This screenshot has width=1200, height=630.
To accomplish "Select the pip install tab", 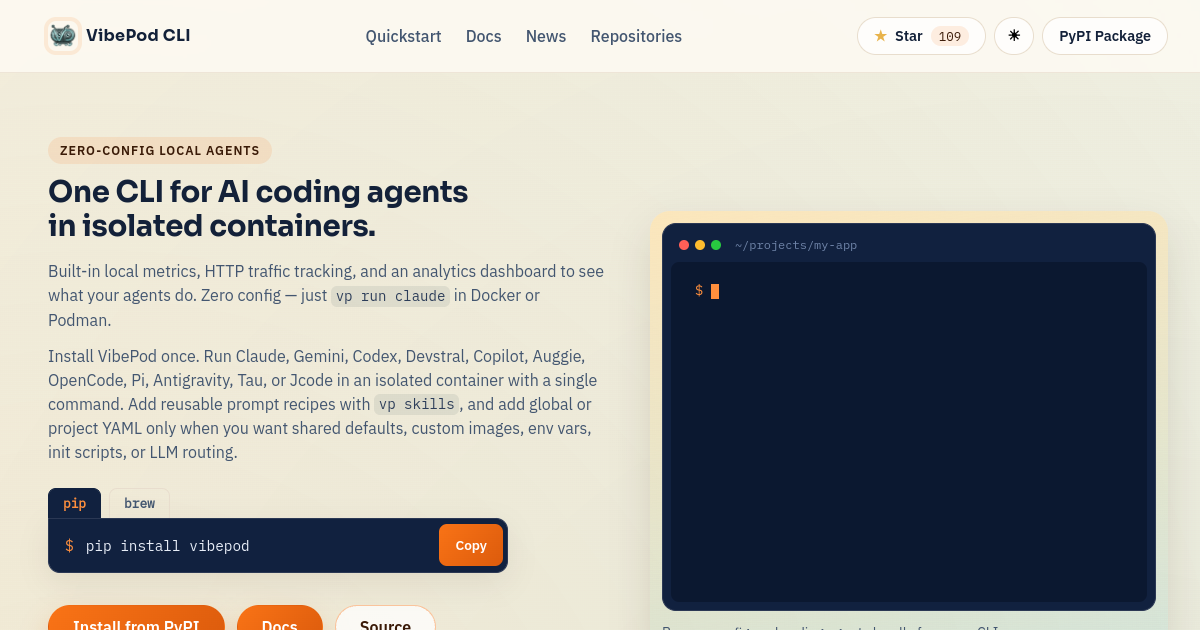I will (75, 503).
